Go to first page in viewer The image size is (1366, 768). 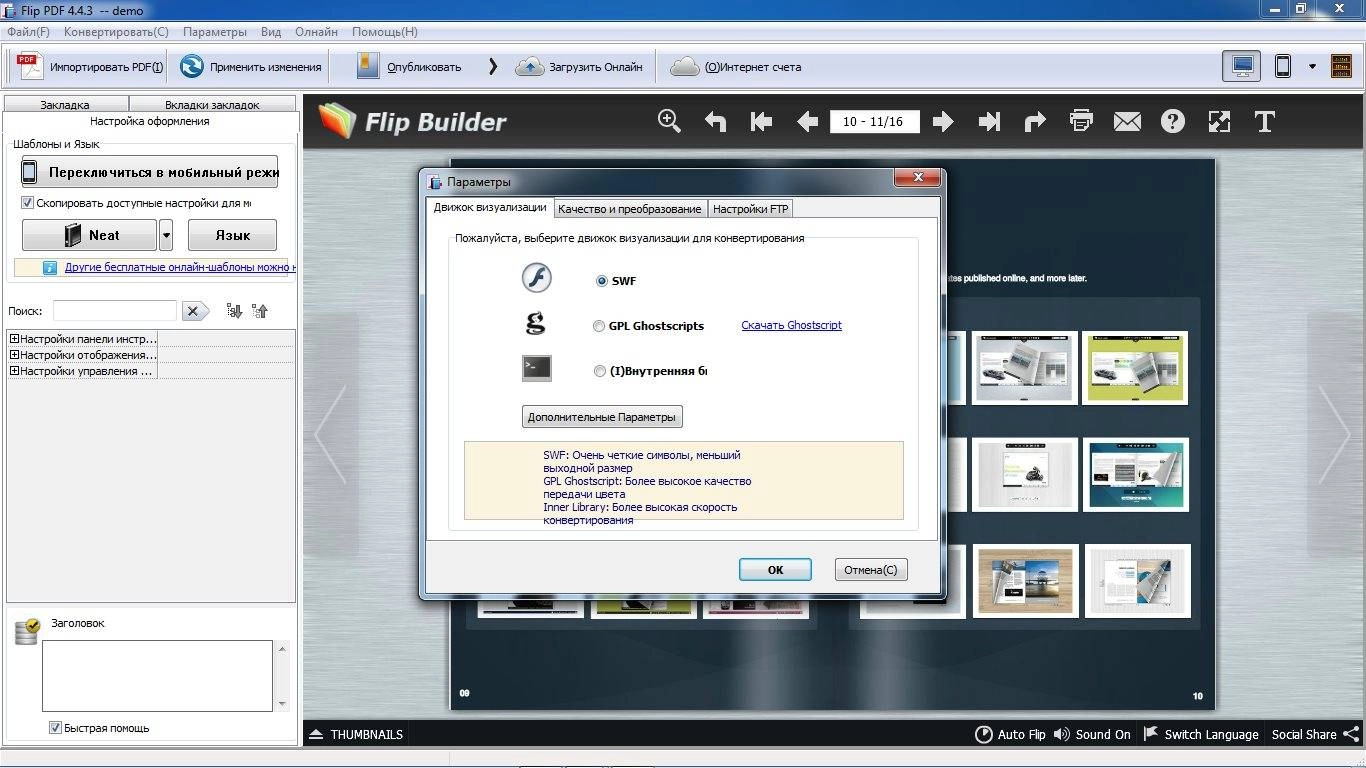click(761, 122)
